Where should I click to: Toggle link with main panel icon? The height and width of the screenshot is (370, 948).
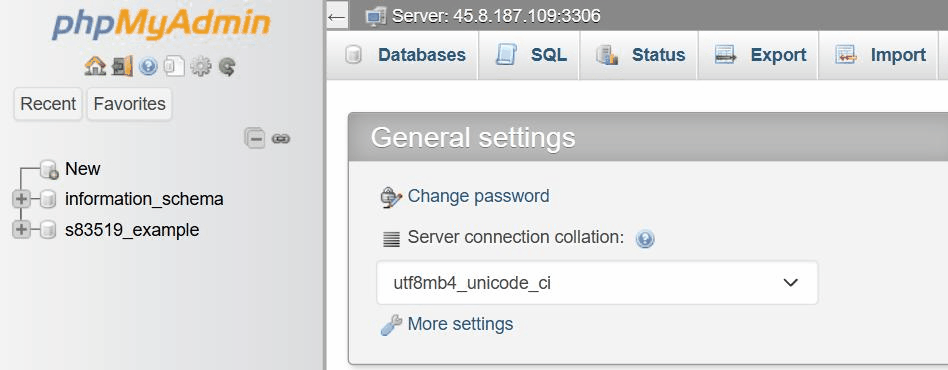281,139
